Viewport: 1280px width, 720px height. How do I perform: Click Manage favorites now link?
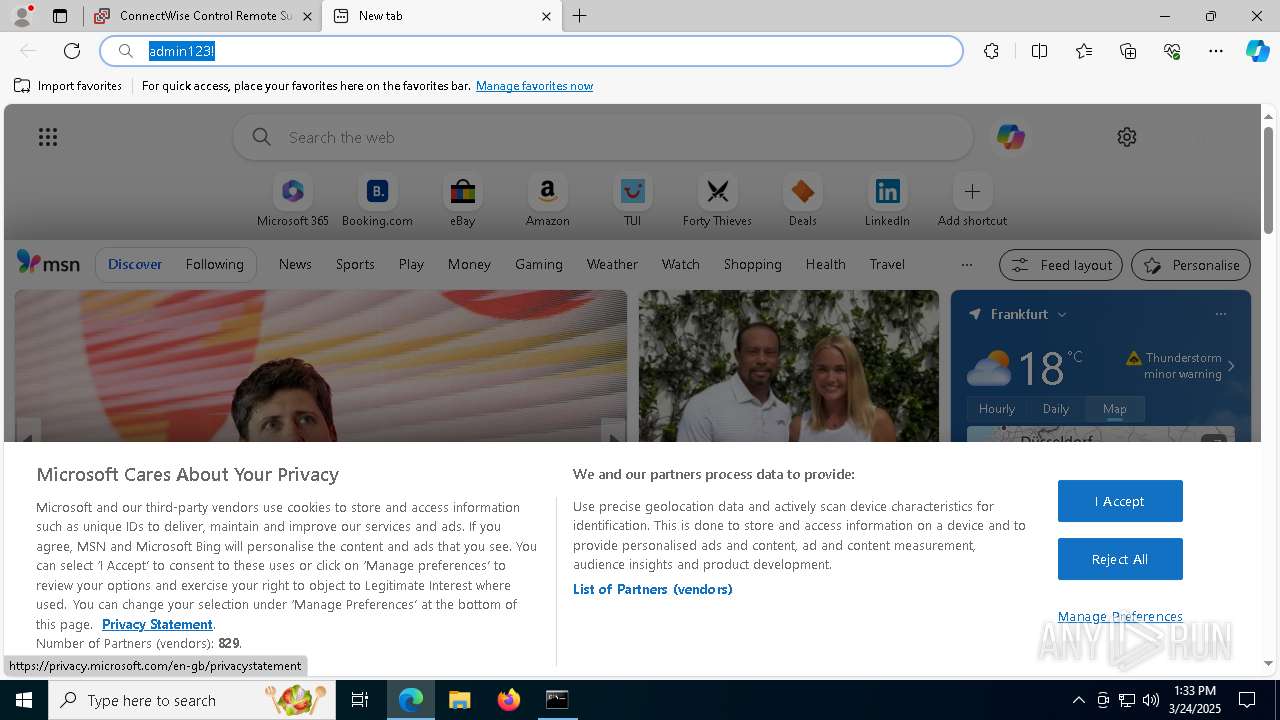[534, 86]
